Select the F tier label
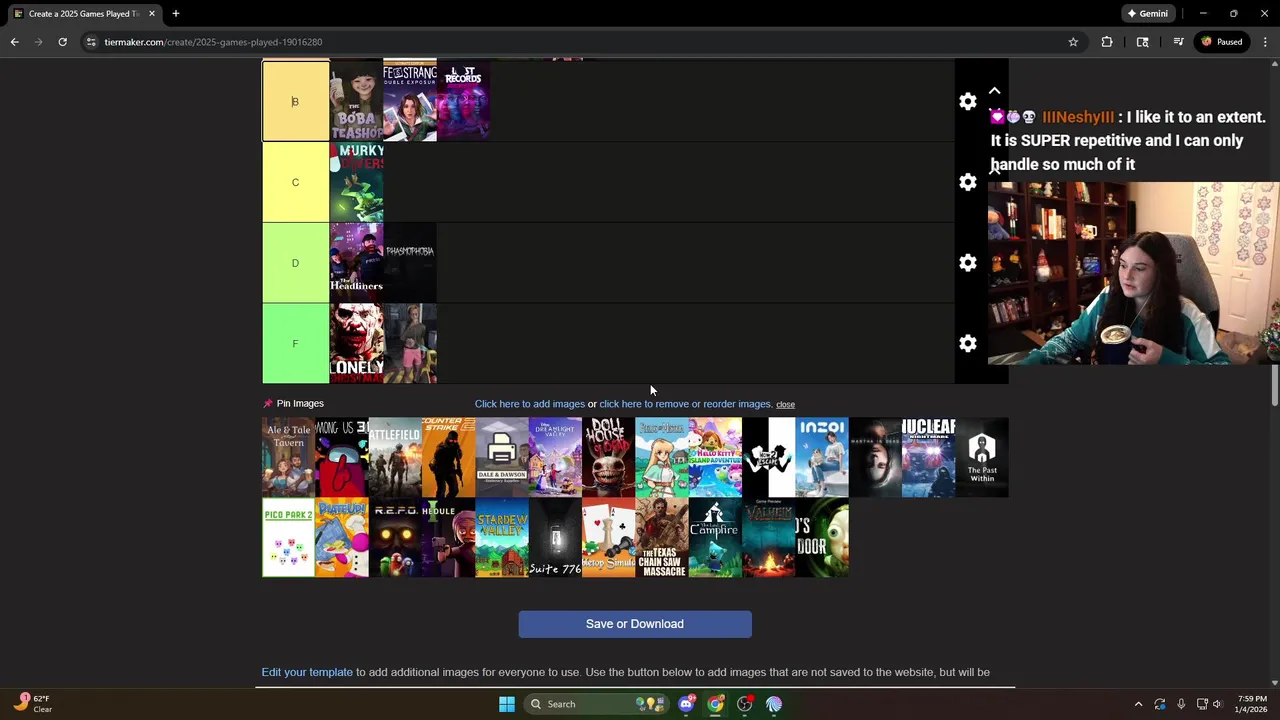Screen dimensions: 1280x720 (x=295, y=344)
